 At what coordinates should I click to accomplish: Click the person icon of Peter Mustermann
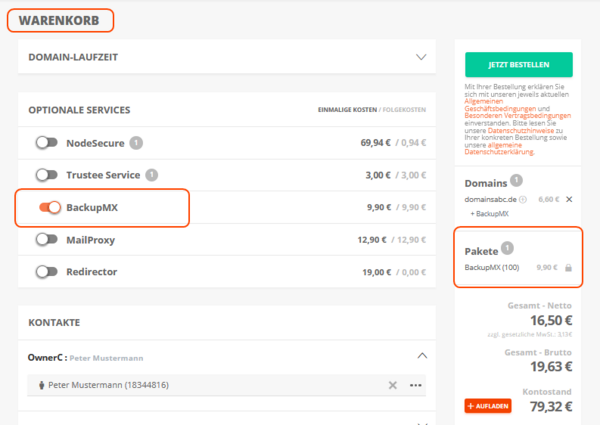click(x=41, y=385)
